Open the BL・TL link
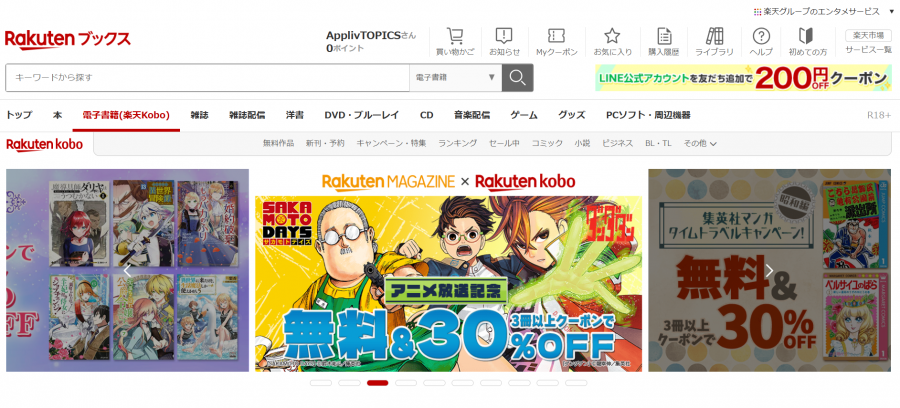900x408 pixels. pyautogui.click(x=658, y=143)
